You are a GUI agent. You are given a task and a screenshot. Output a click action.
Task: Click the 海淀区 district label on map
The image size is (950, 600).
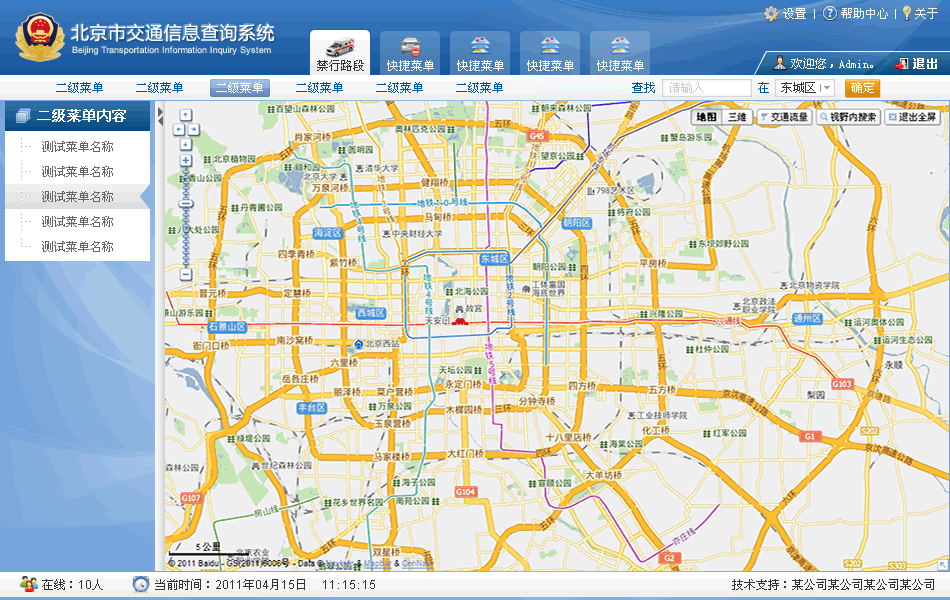point(328,233)
